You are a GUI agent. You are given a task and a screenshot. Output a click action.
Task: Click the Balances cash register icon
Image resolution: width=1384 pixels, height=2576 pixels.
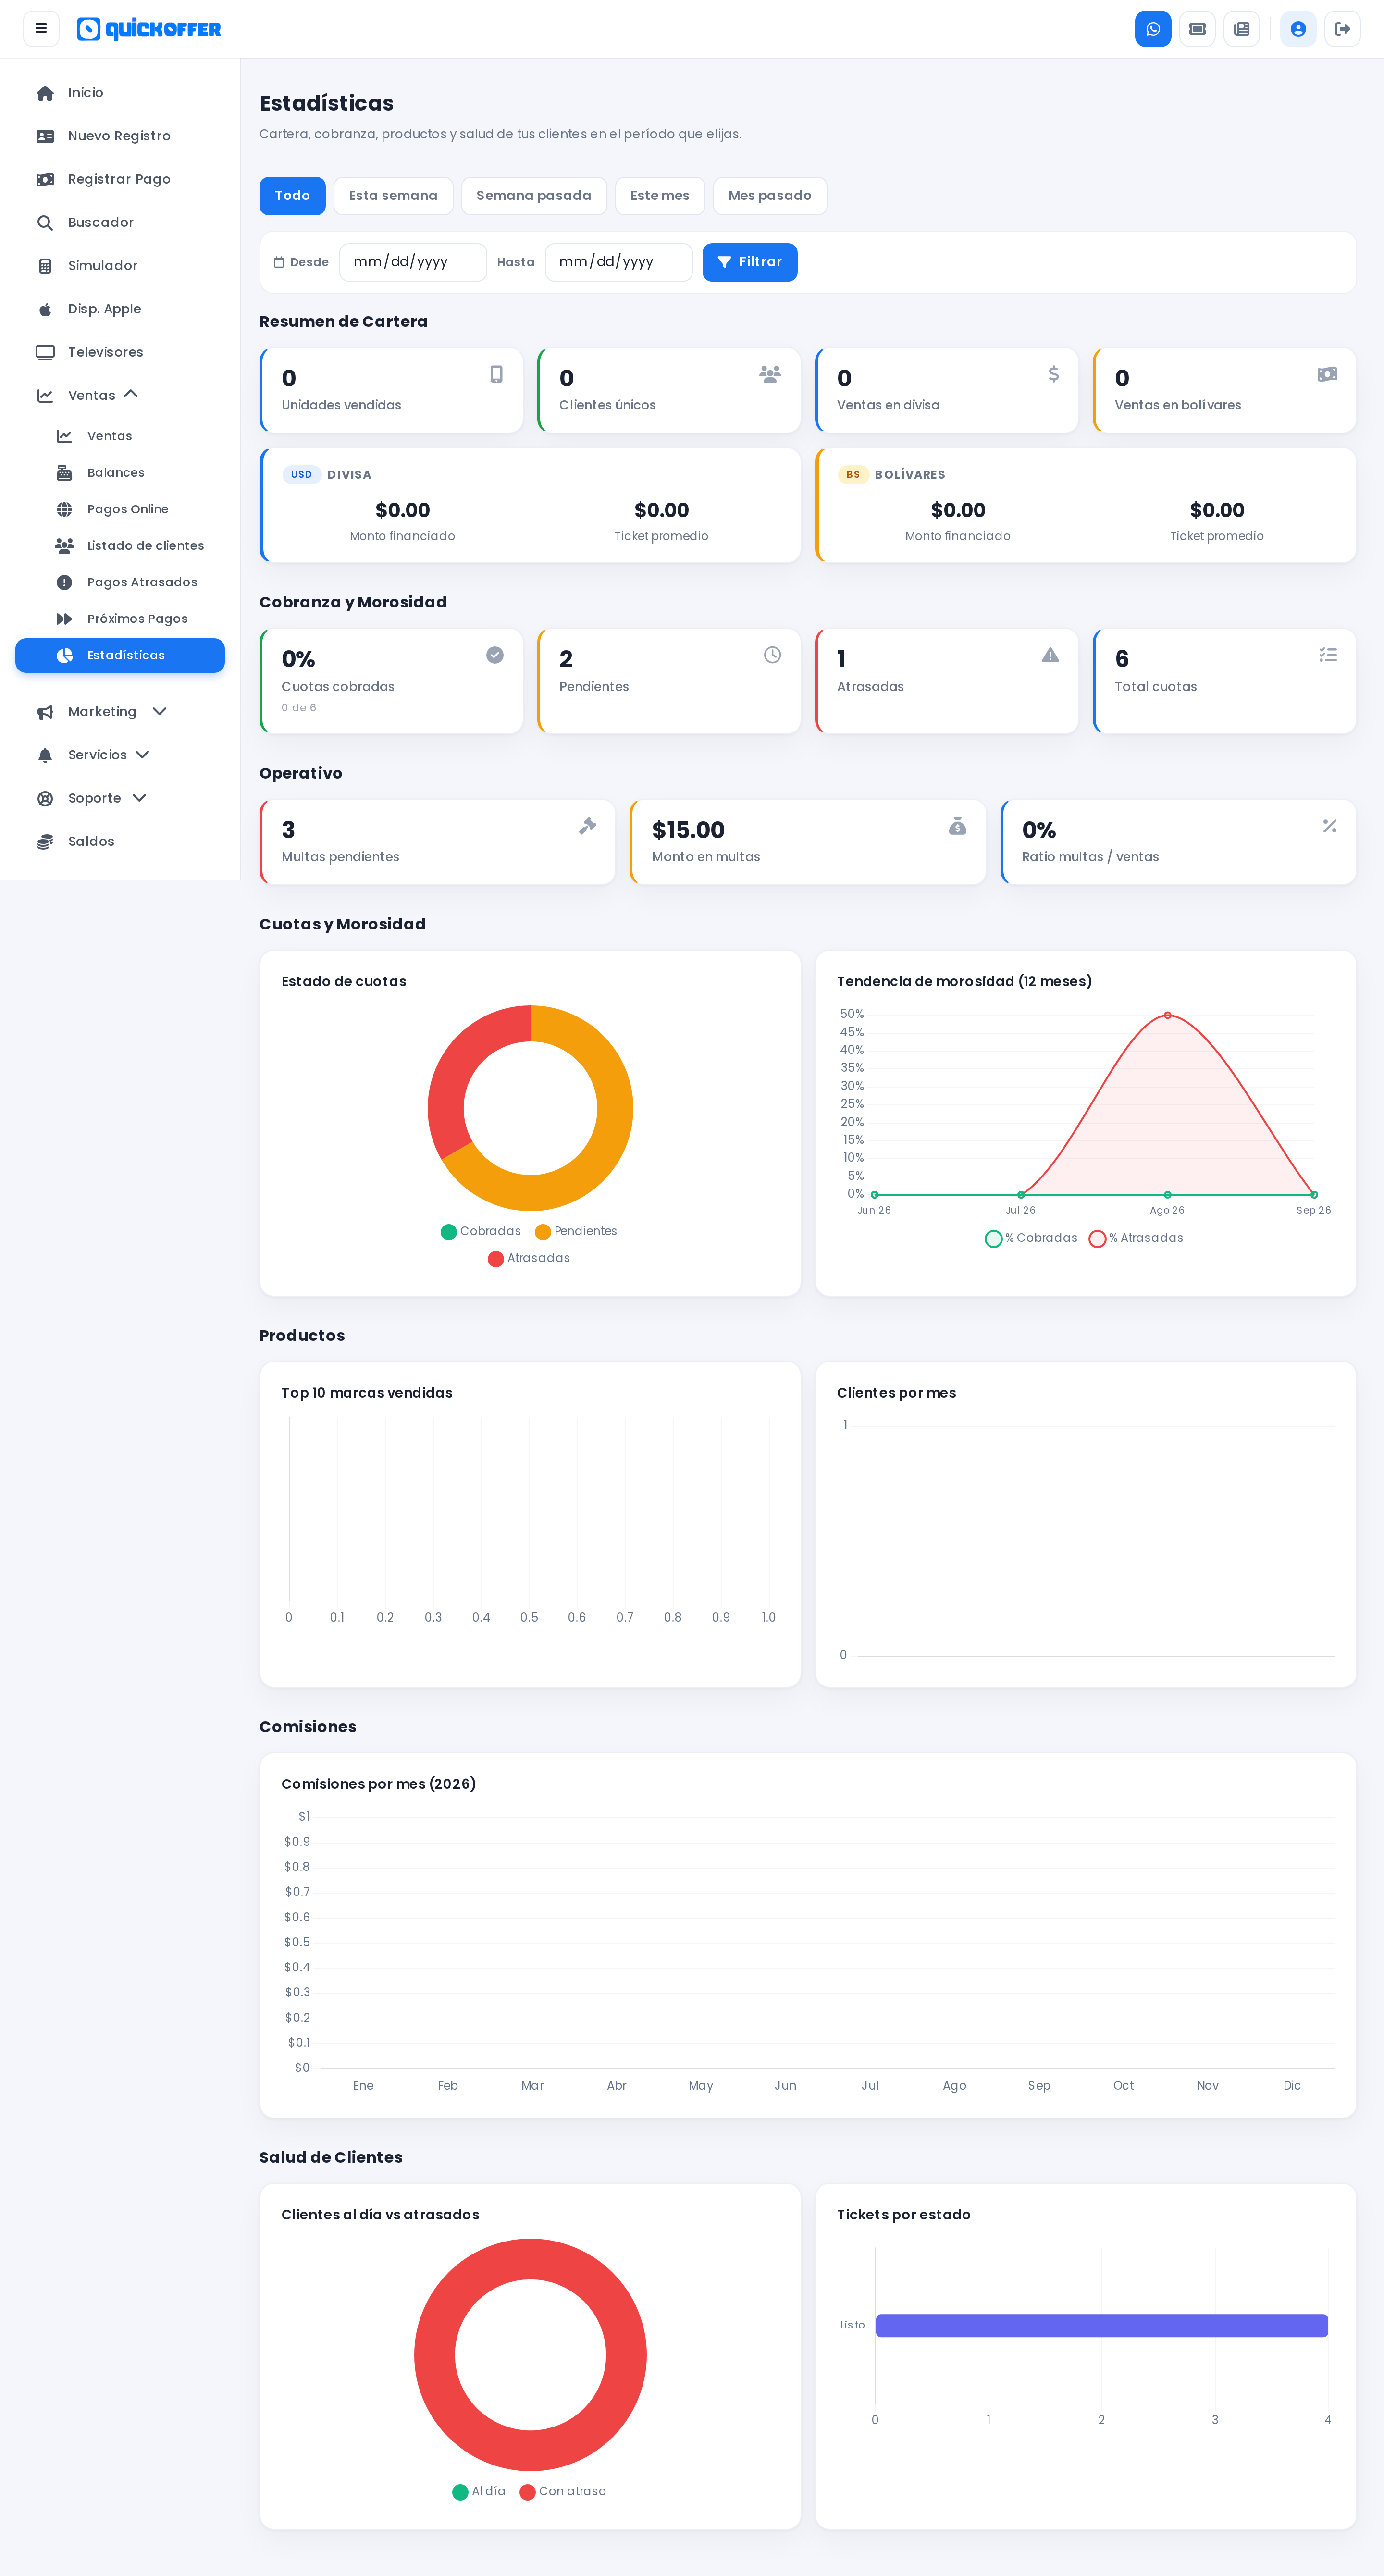[x=64, y=473]
